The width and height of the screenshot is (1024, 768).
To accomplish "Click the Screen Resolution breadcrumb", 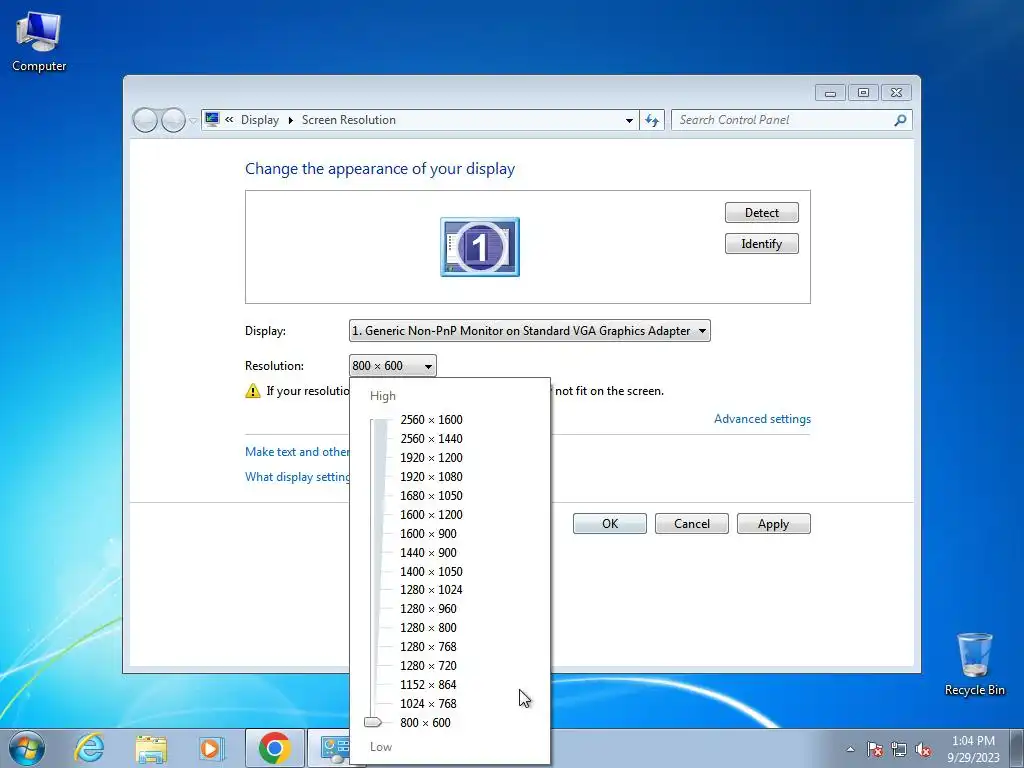I will click(349, 120).
